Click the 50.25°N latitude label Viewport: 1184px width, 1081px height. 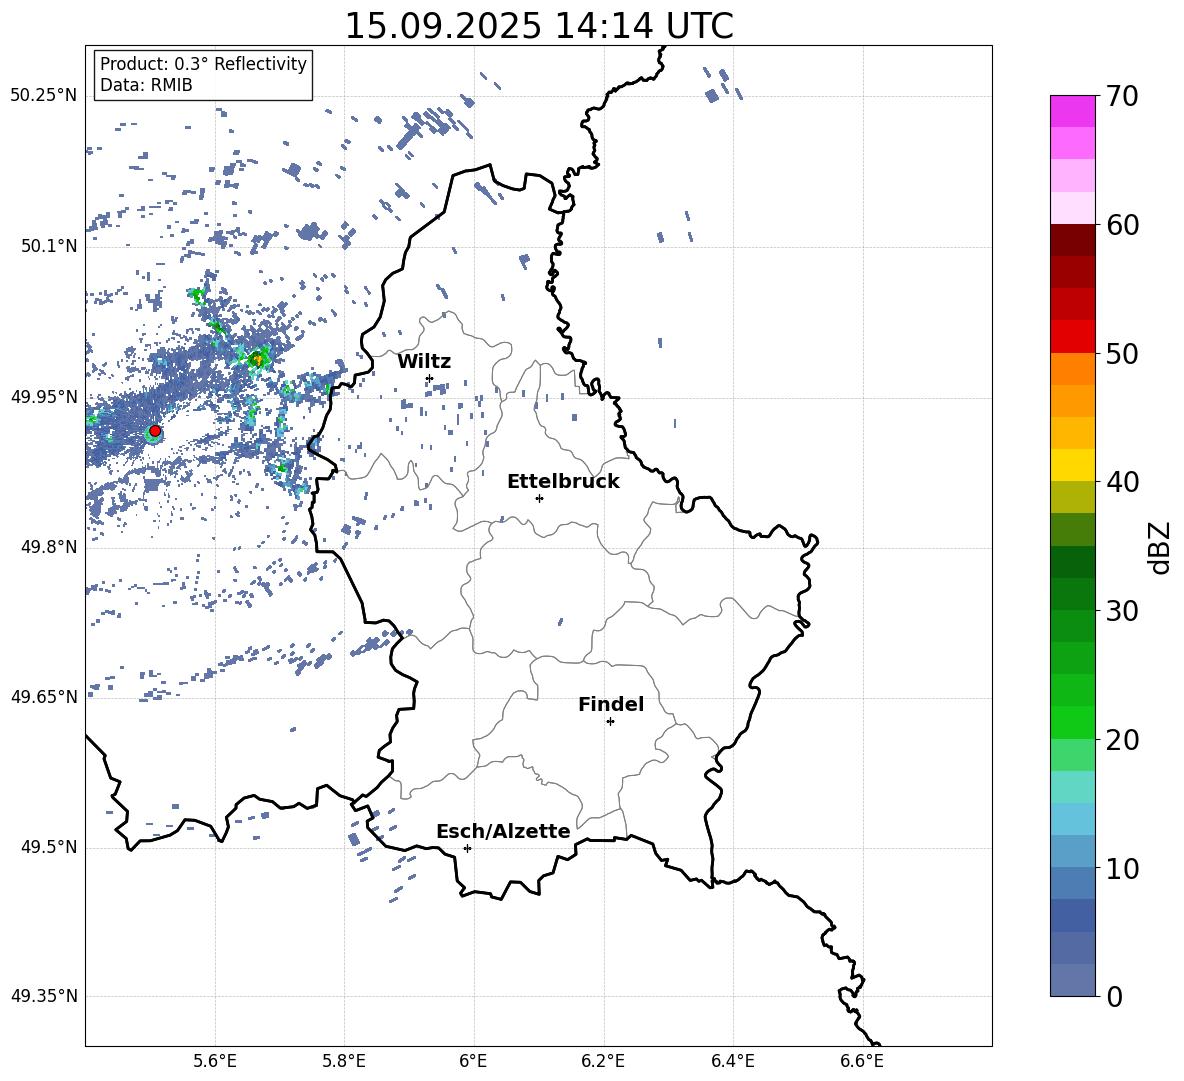(x=44, y=96)
